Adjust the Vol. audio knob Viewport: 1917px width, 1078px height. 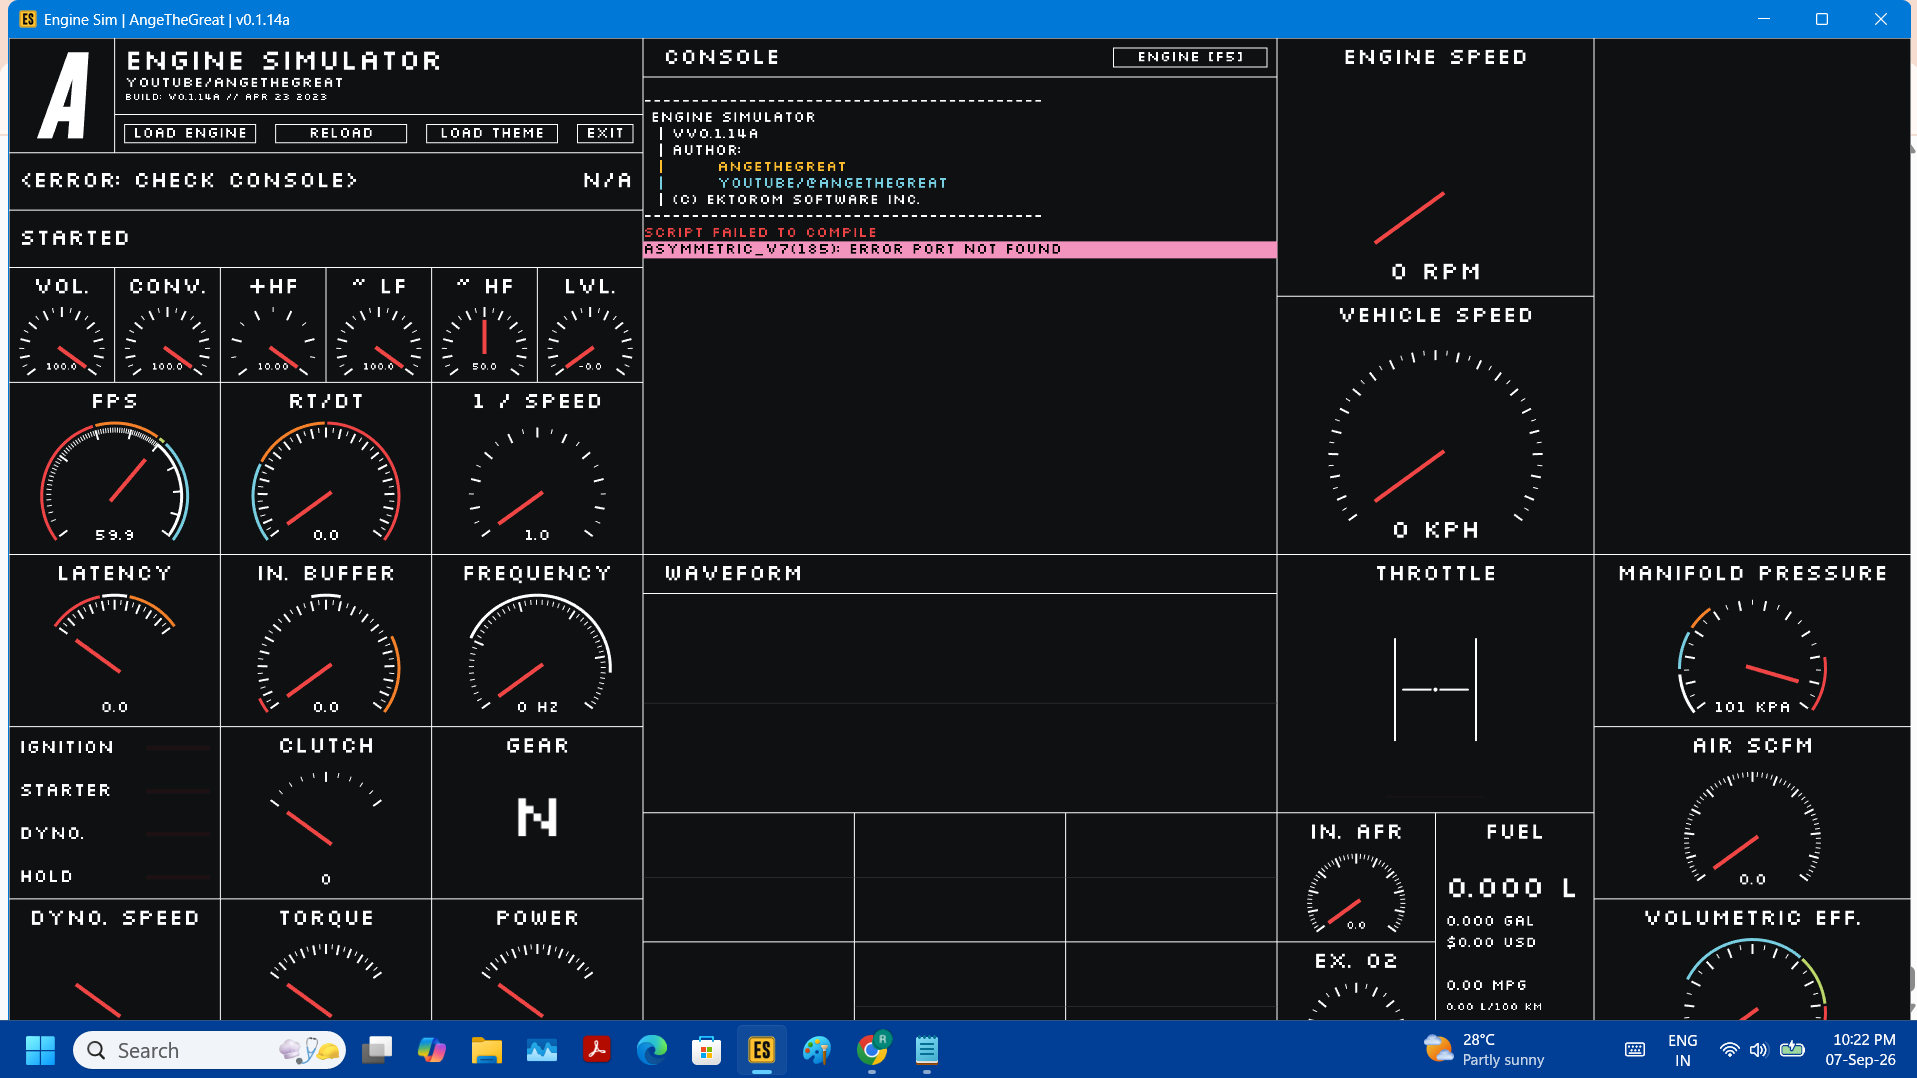point(62,340)
